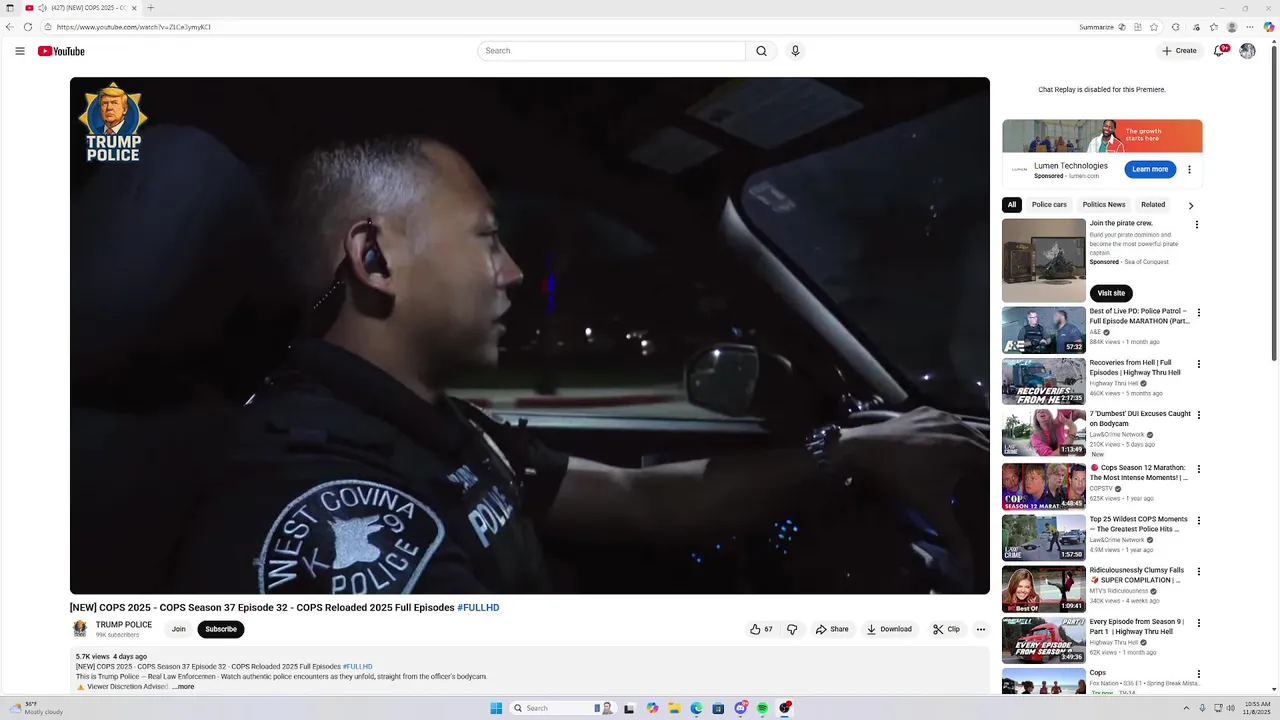Screen dimensions: 1280x720
Task: Open options for Ridiculousnessly Clumsy Falls video
Action: click(1198, 572)
